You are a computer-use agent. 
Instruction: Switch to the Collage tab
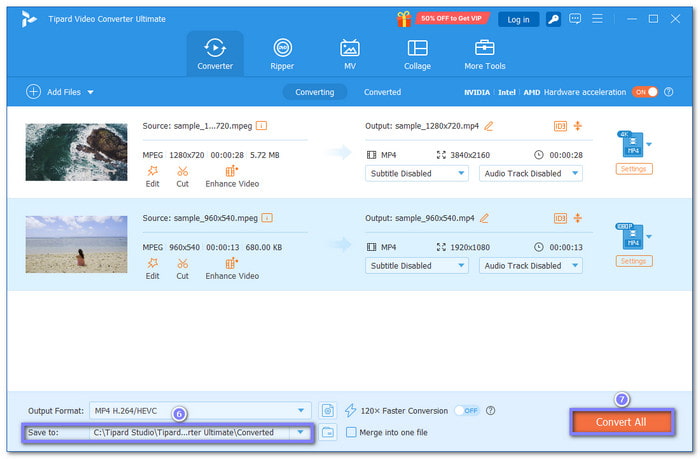pos(417,54)
